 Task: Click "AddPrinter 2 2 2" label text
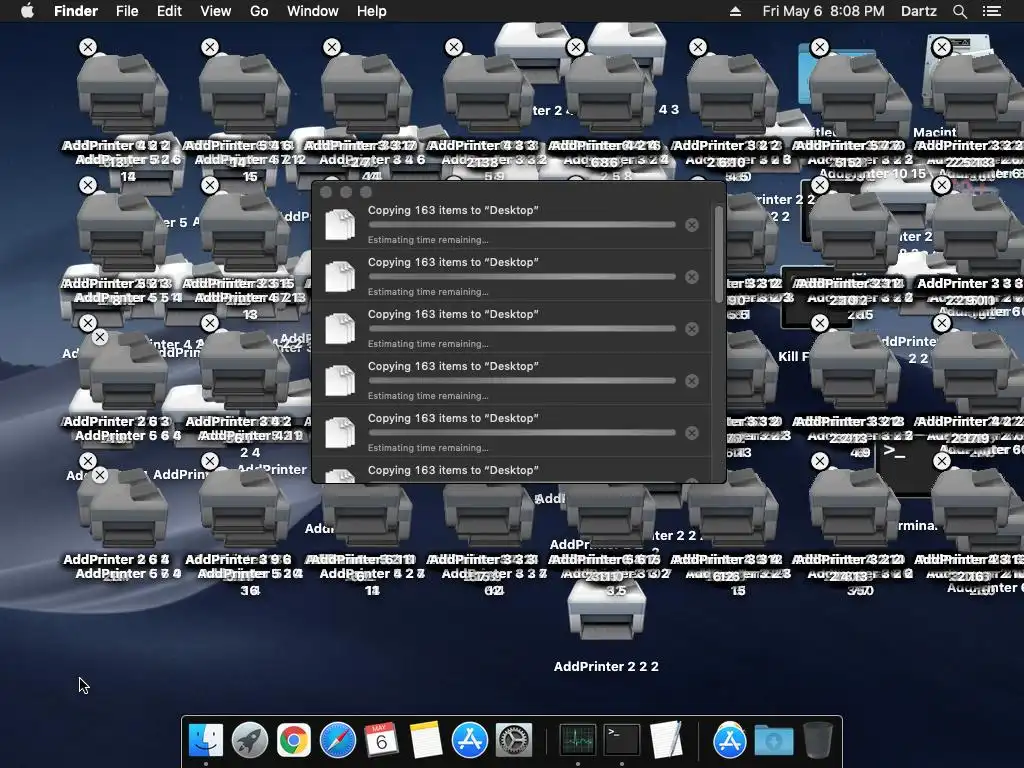pyautogui.click(x=606, y=667)
